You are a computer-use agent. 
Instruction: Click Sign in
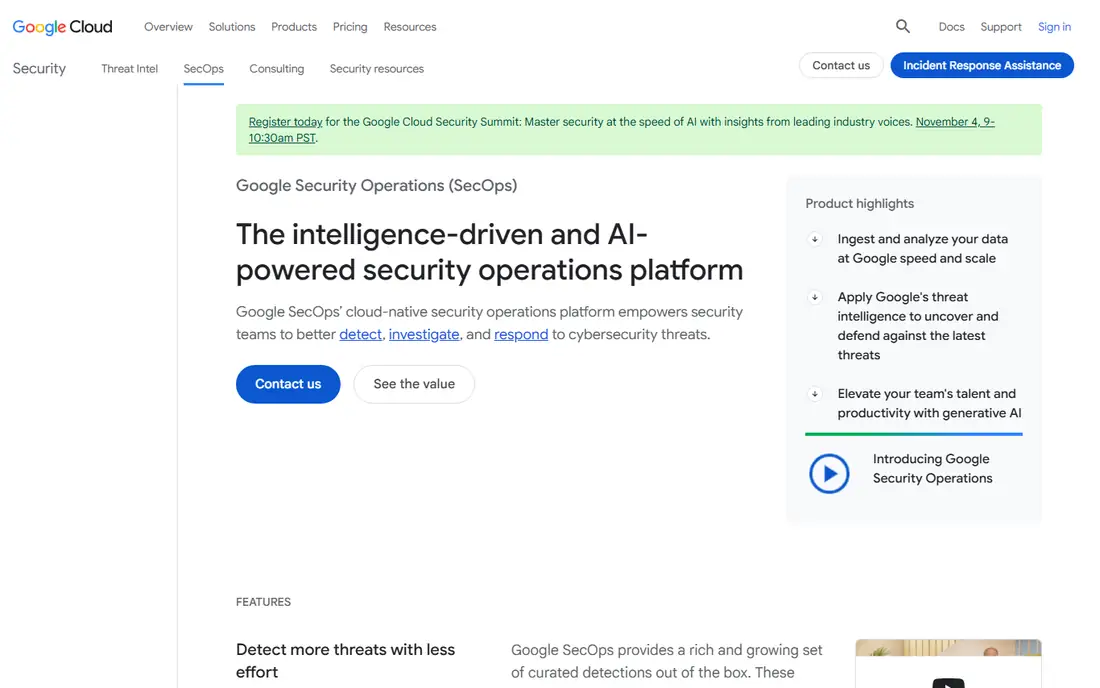tap(1054, 27)
